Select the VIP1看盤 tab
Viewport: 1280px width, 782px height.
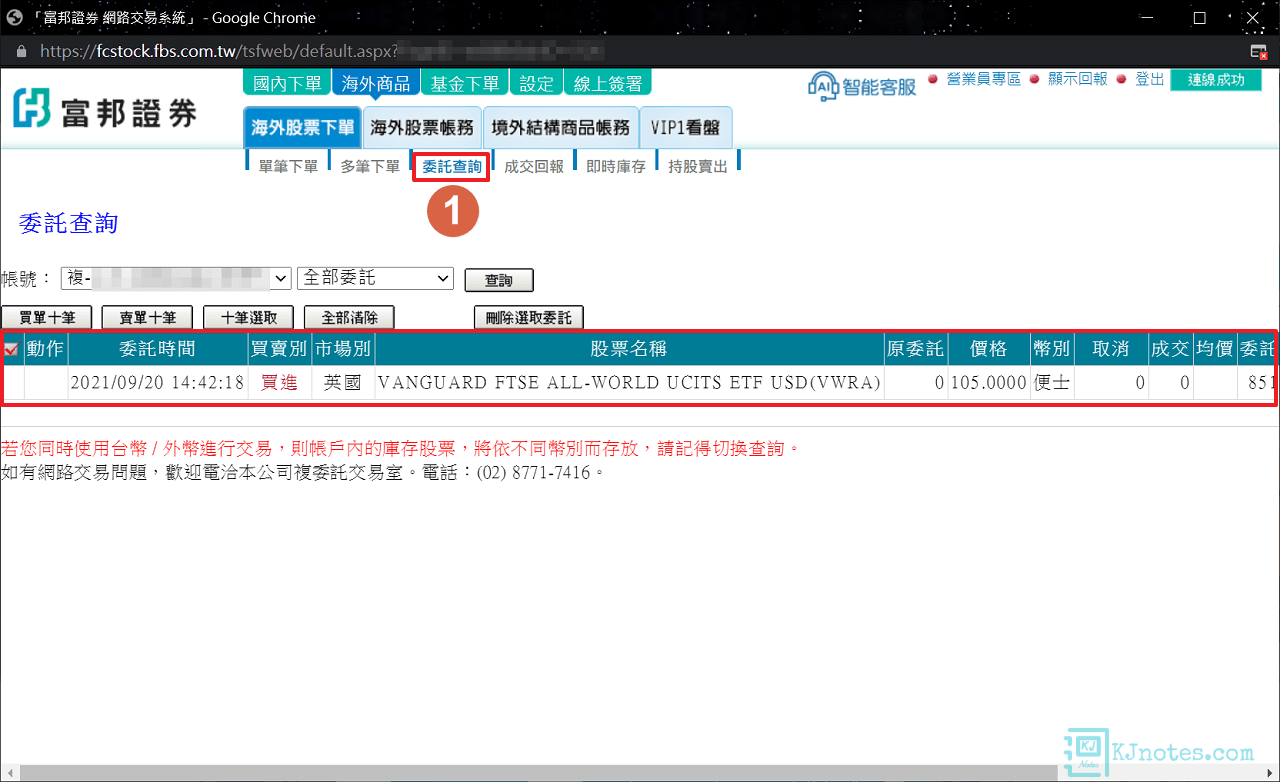pyautogui.click(x=686, y=128)
